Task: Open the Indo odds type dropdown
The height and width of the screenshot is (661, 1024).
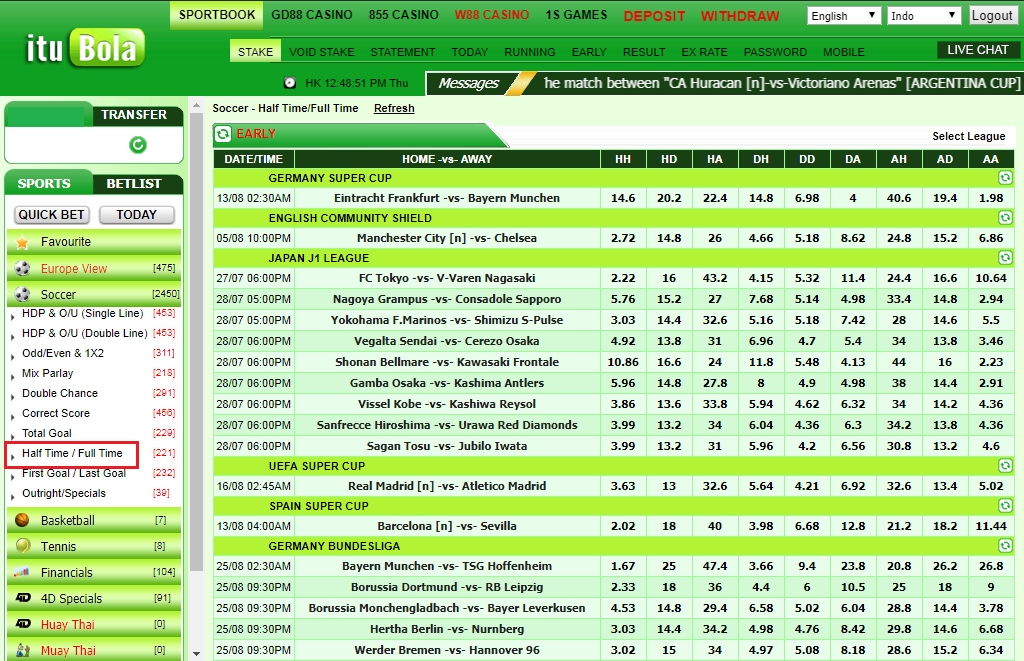Action: click(924, 16)
